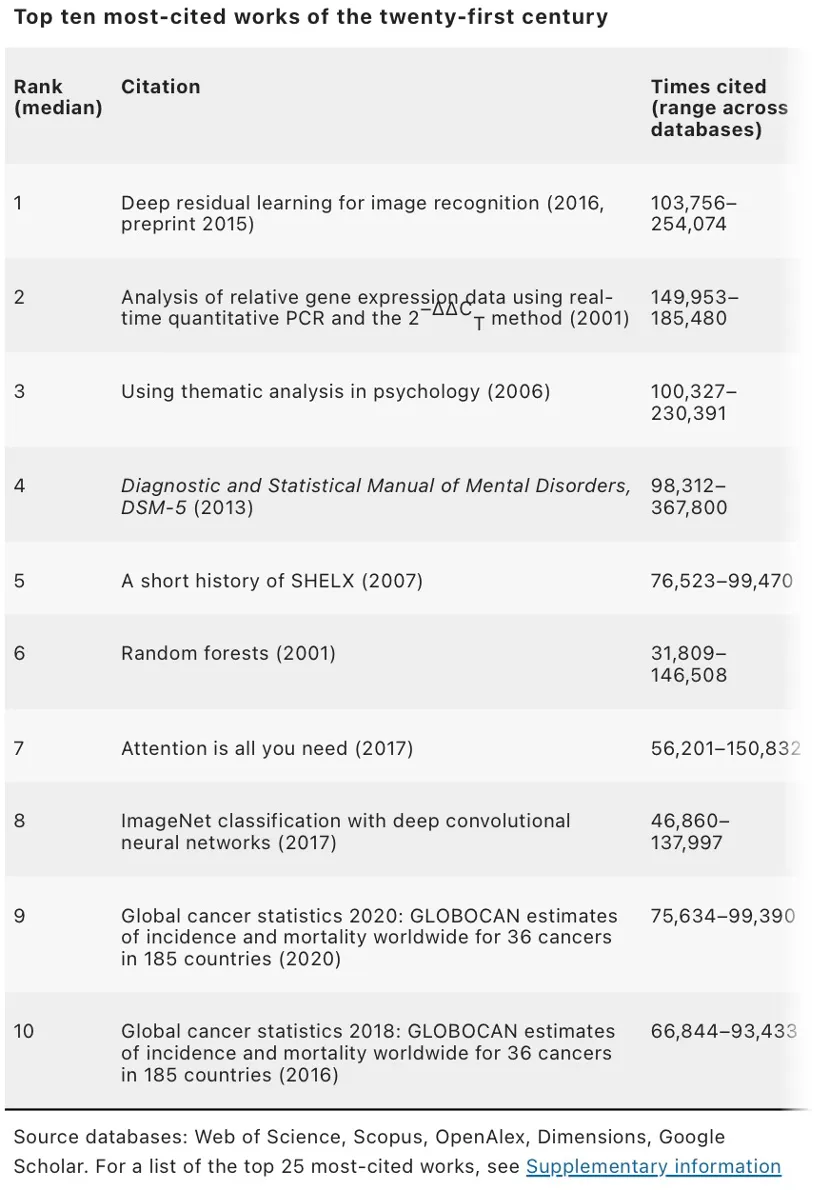Click the rank number 10 cell
This screenshot has width=830, height=1190.
24,1030
